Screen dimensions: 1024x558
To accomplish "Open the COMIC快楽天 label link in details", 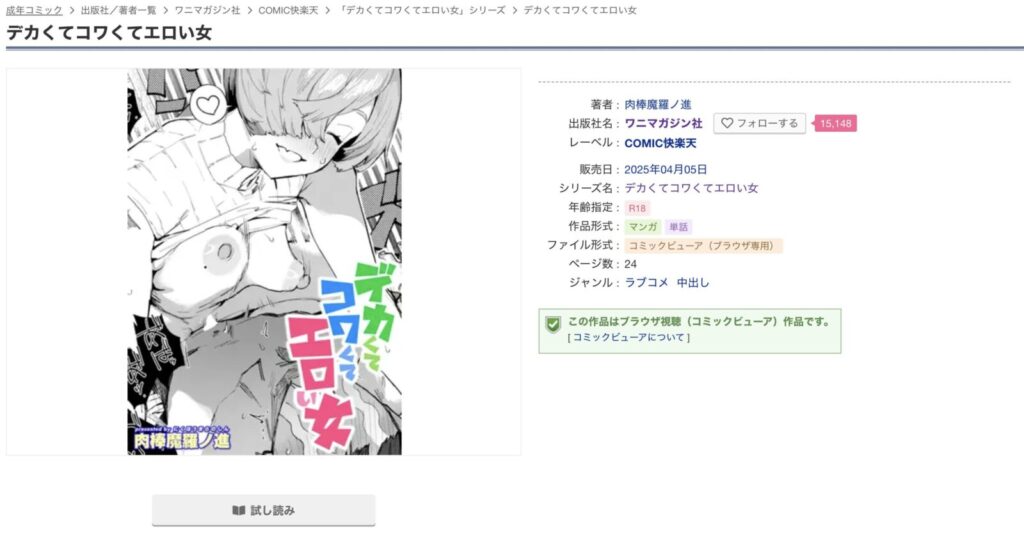I will (660, 143).
